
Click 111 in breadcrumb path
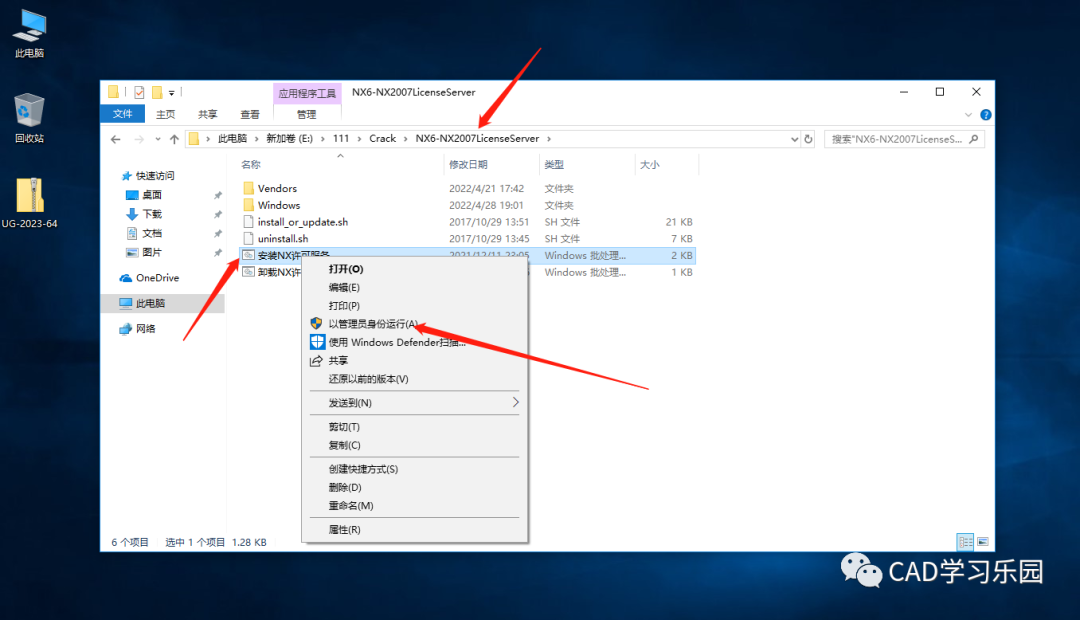click(x=341, y=138)
